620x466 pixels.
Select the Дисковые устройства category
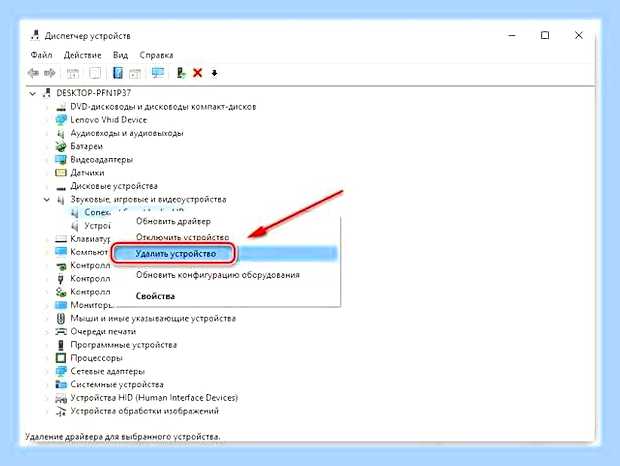[x=114, y=186]
